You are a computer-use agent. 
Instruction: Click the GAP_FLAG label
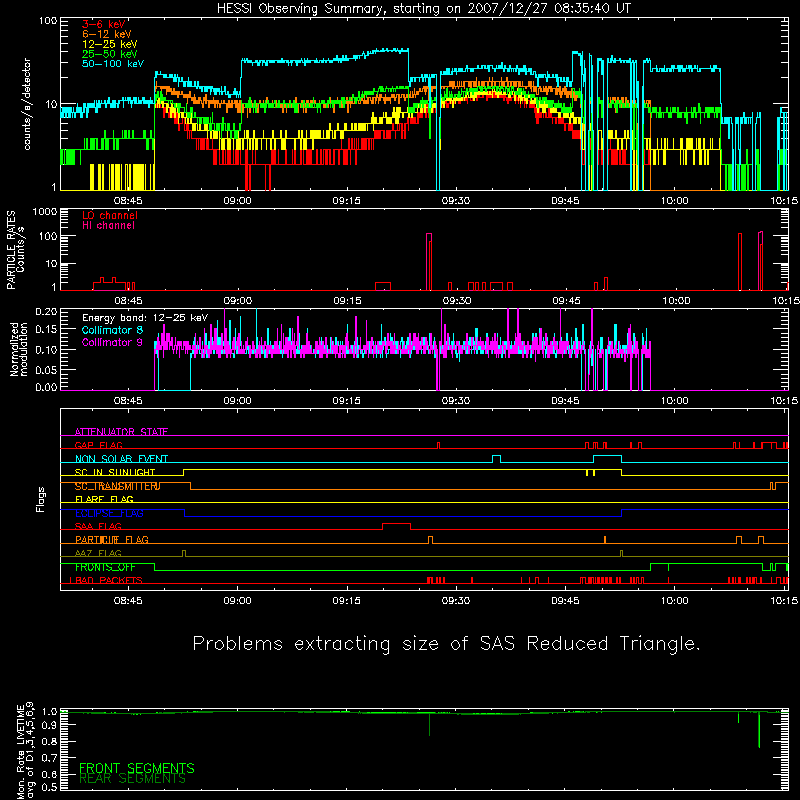pyautogui.click(x=98, y=445)
